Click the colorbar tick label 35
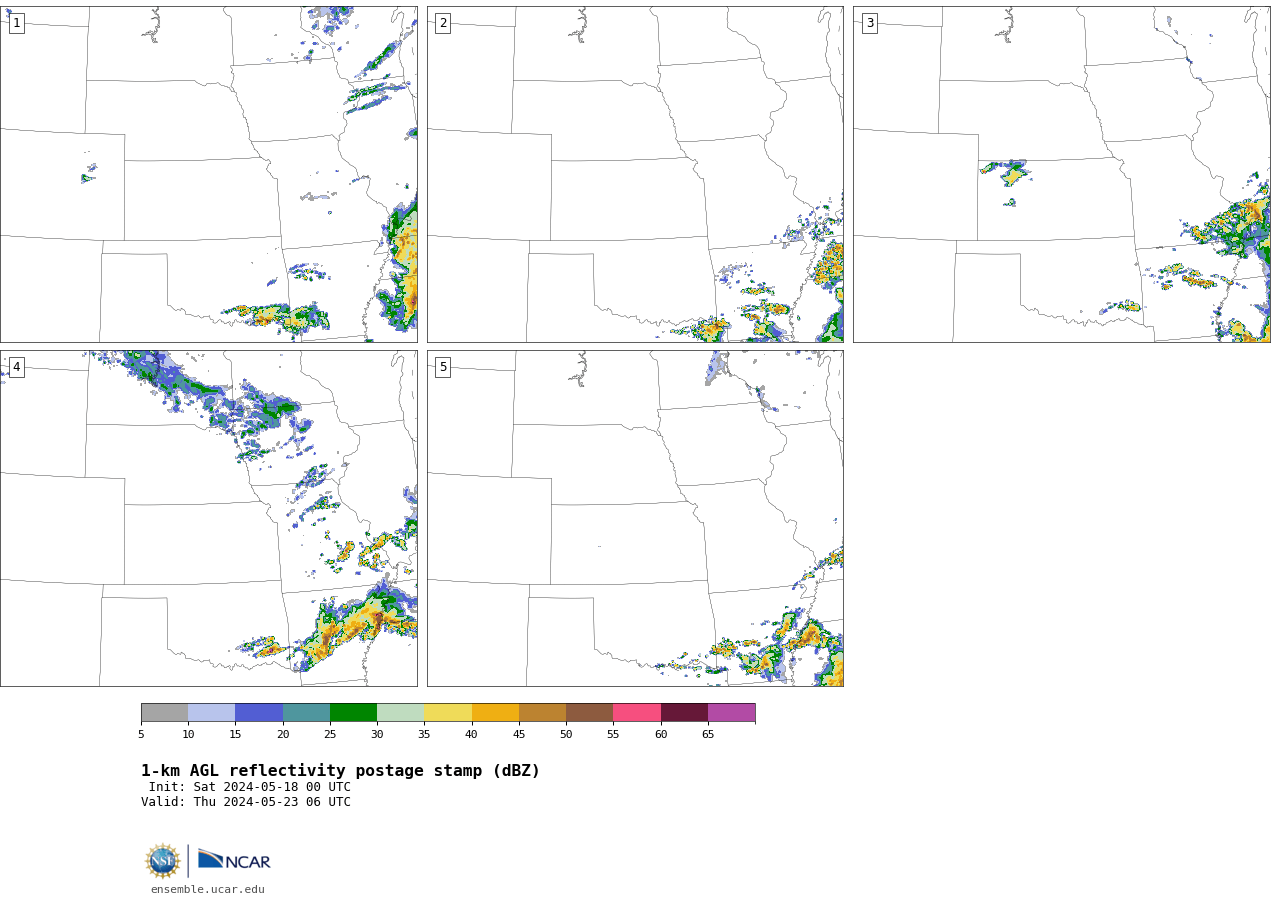This screenshot has width=1280, height=901. pos(424,734)
